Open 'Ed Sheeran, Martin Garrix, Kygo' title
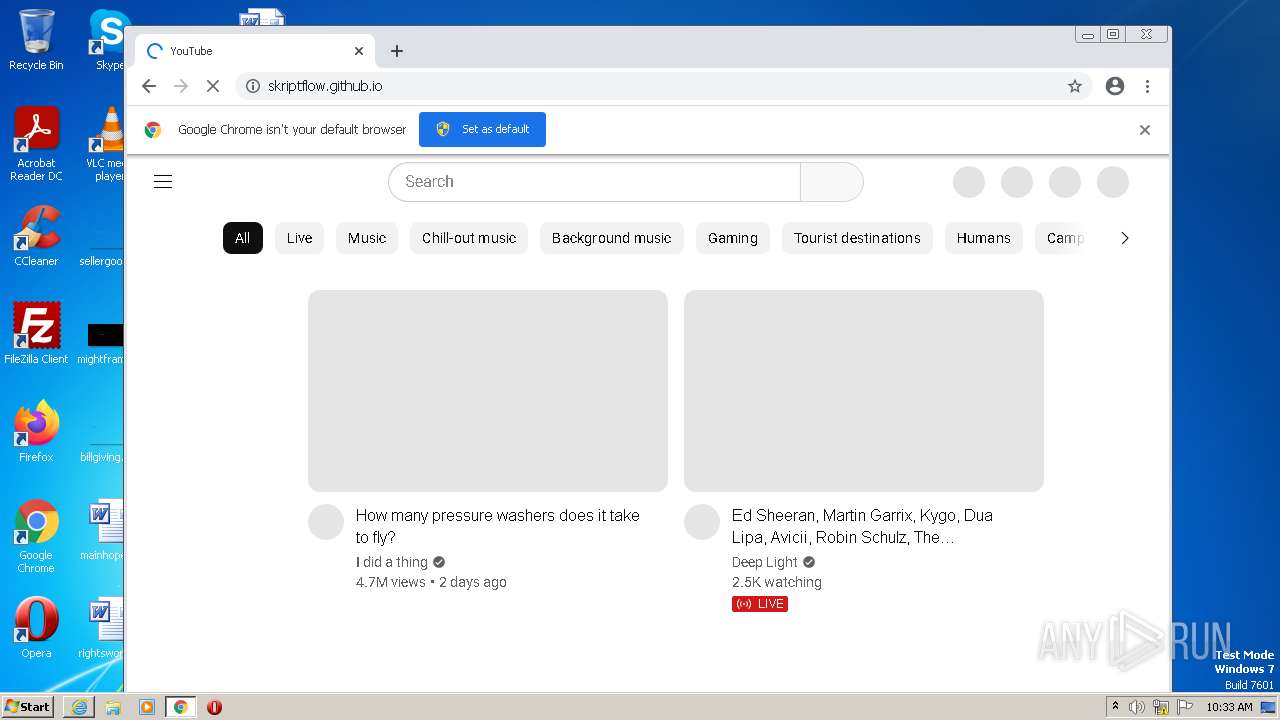 pos(862,526)
